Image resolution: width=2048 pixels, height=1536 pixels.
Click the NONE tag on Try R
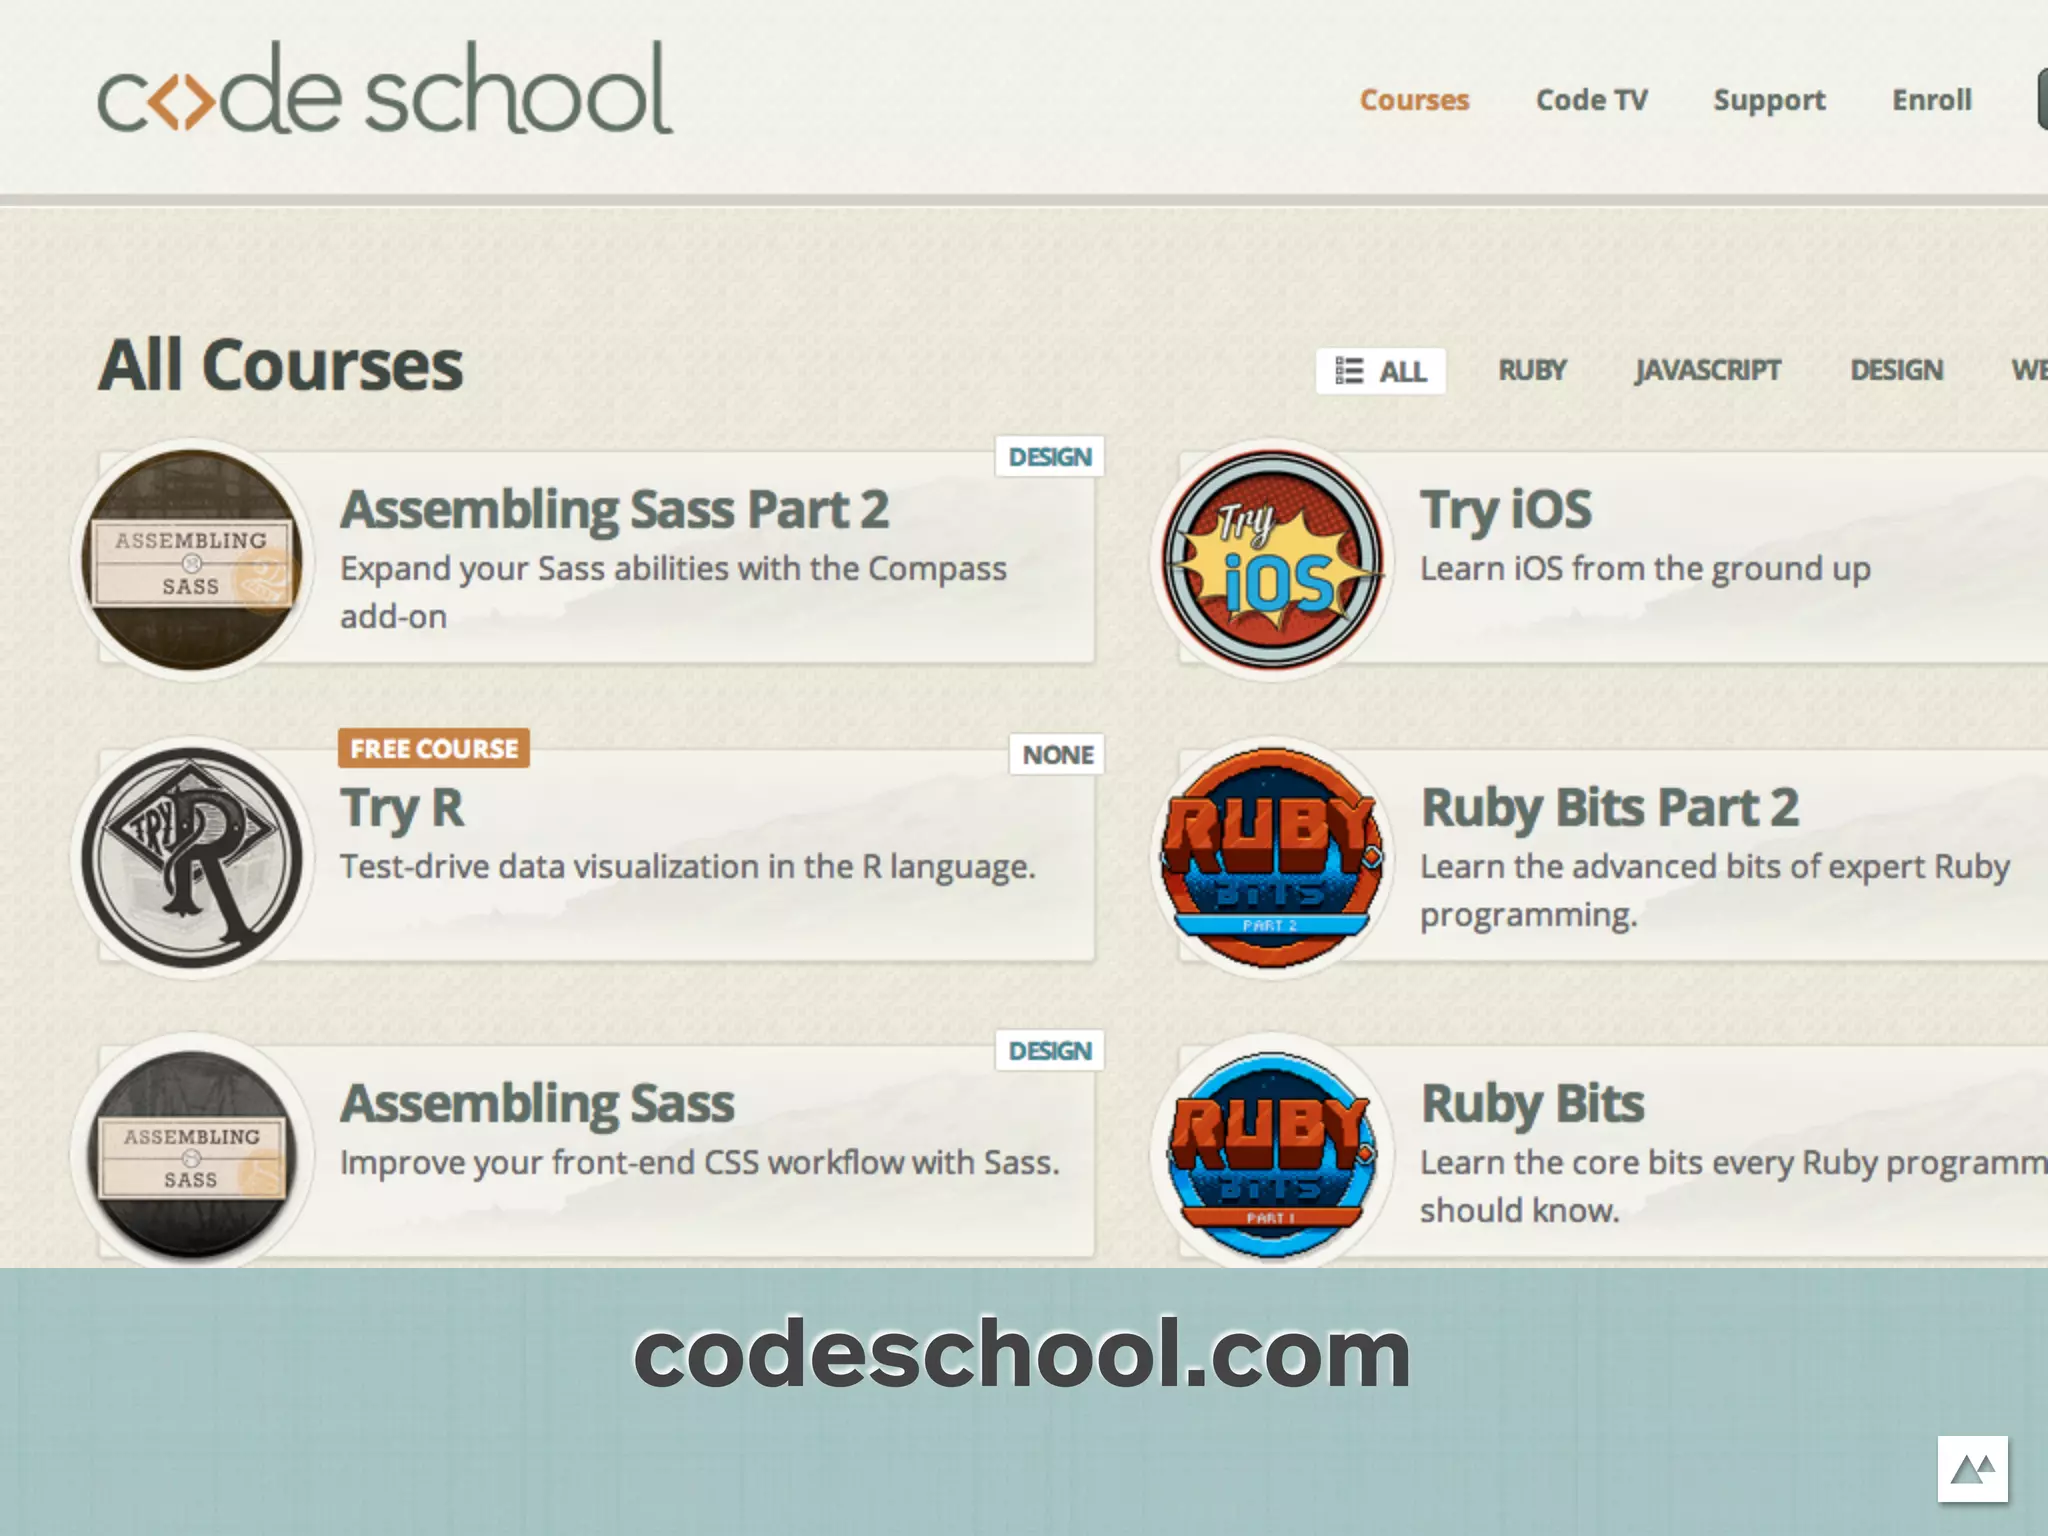[1057, 755]
